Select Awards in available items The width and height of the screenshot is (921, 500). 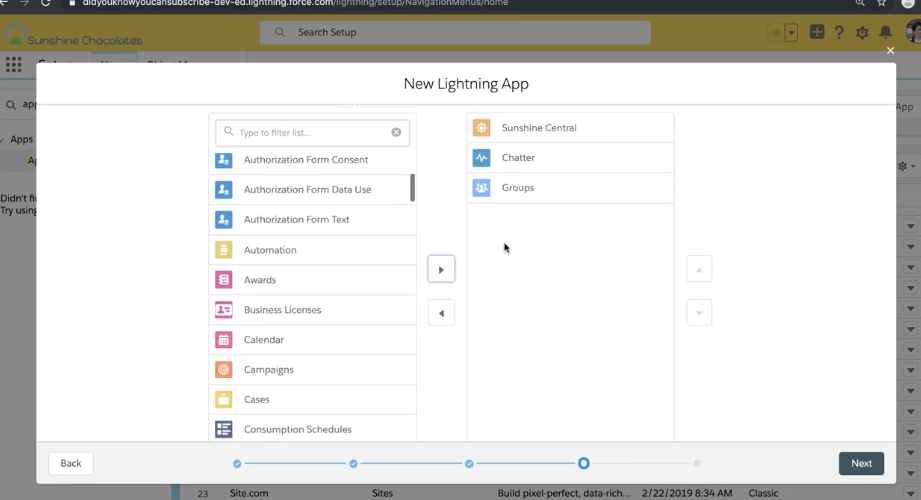(x=312, y=280)
